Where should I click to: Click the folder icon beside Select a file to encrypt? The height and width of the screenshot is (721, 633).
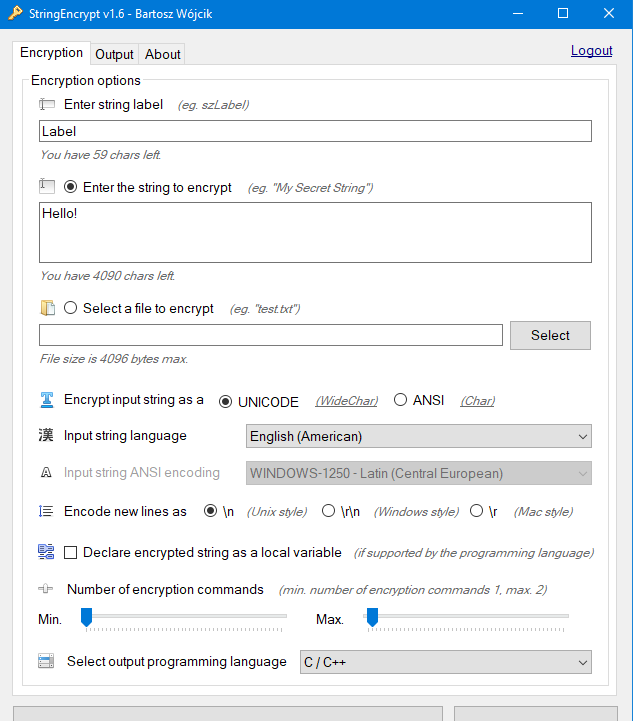pos(47,308)
